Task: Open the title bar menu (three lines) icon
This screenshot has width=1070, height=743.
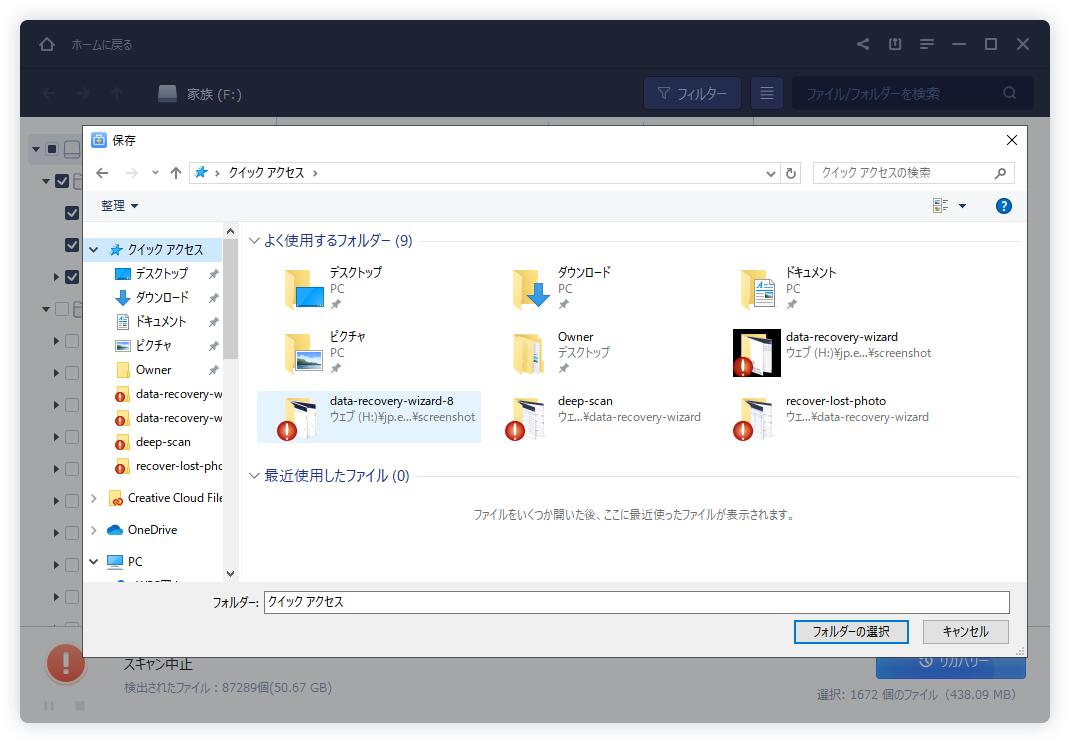Action: tap(927, 44)
